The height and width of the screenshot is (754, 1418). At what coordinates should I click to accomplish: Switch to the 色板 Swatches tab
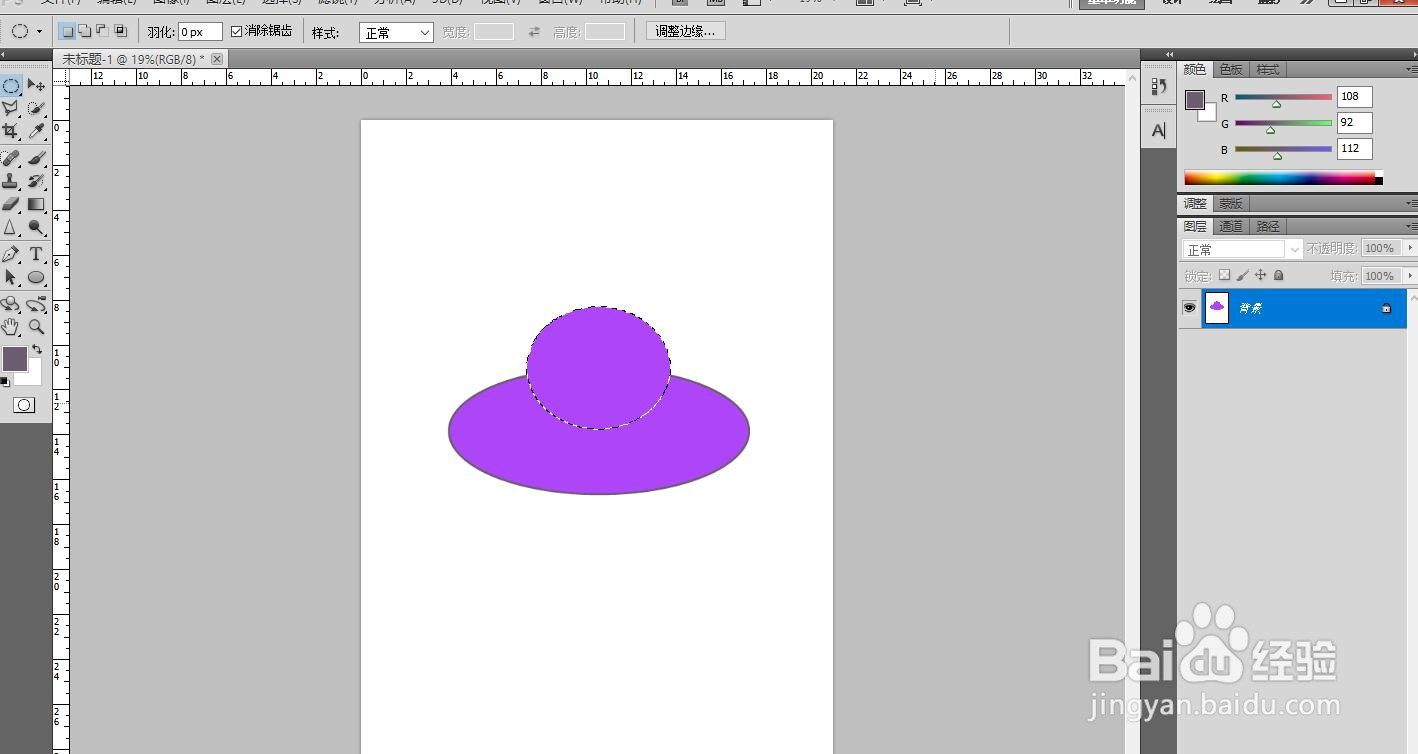point(1231,69)
